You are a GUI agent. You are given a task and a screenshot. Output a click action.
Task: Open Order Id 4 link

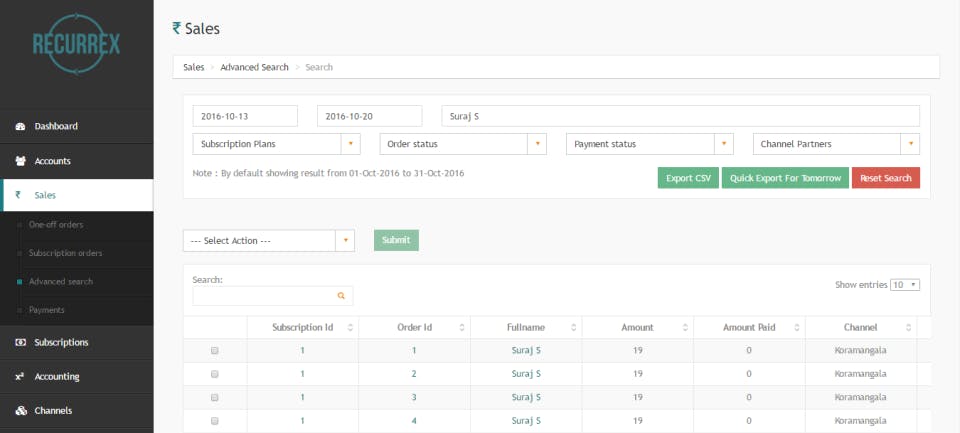click(x=414, y=421)
